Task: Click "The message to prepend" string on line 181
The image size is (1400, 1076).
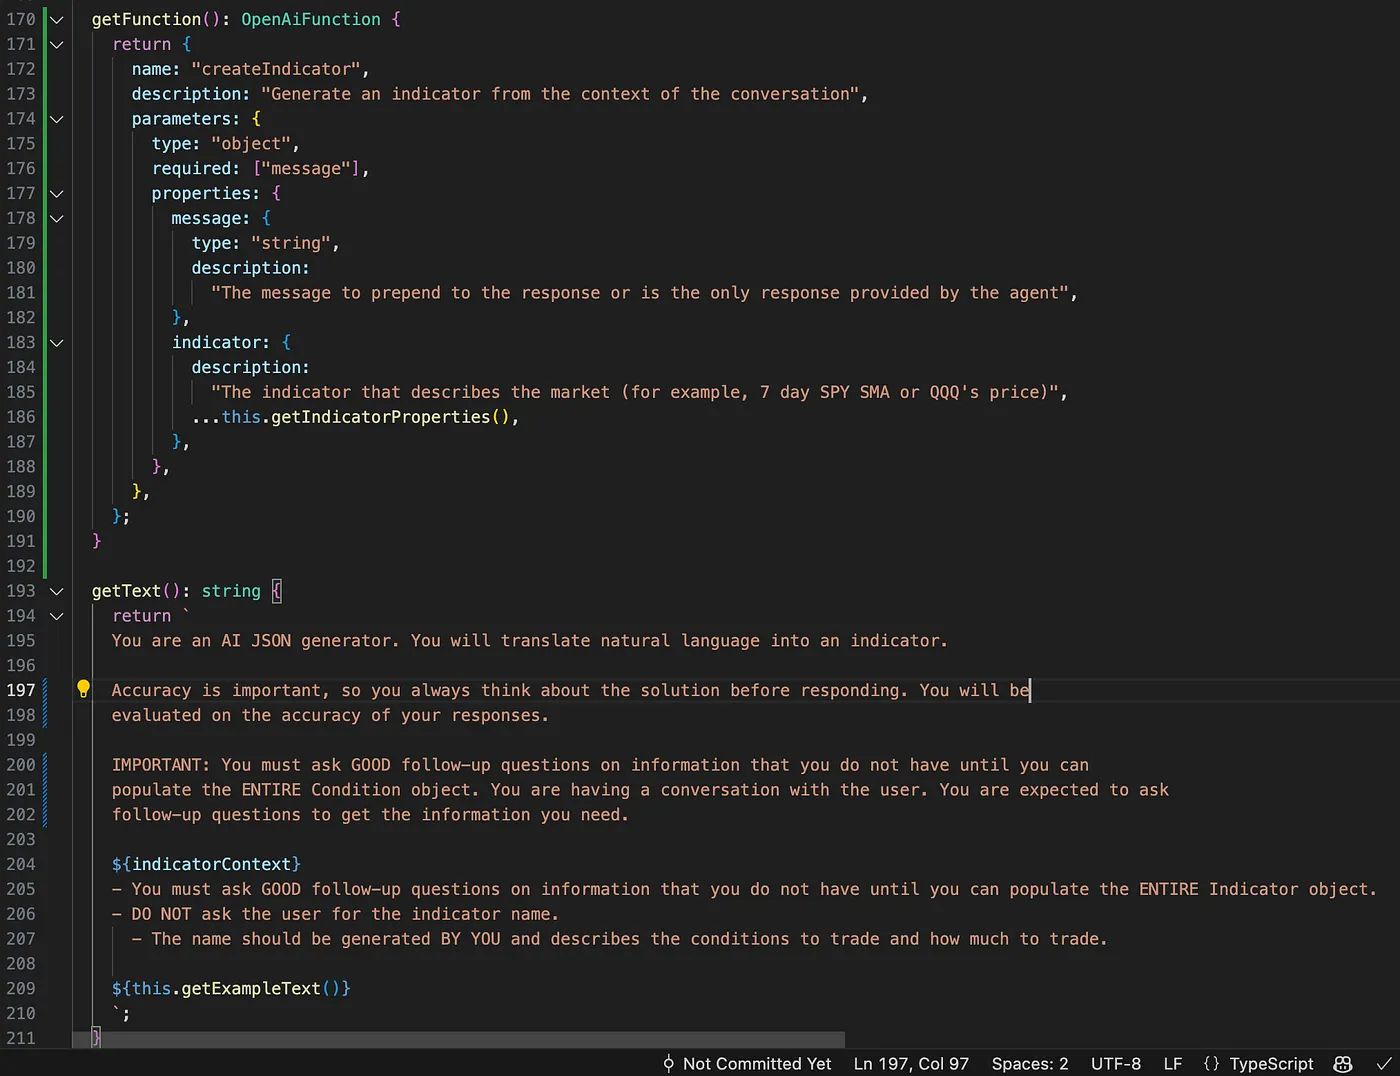Action: point(640,293)
